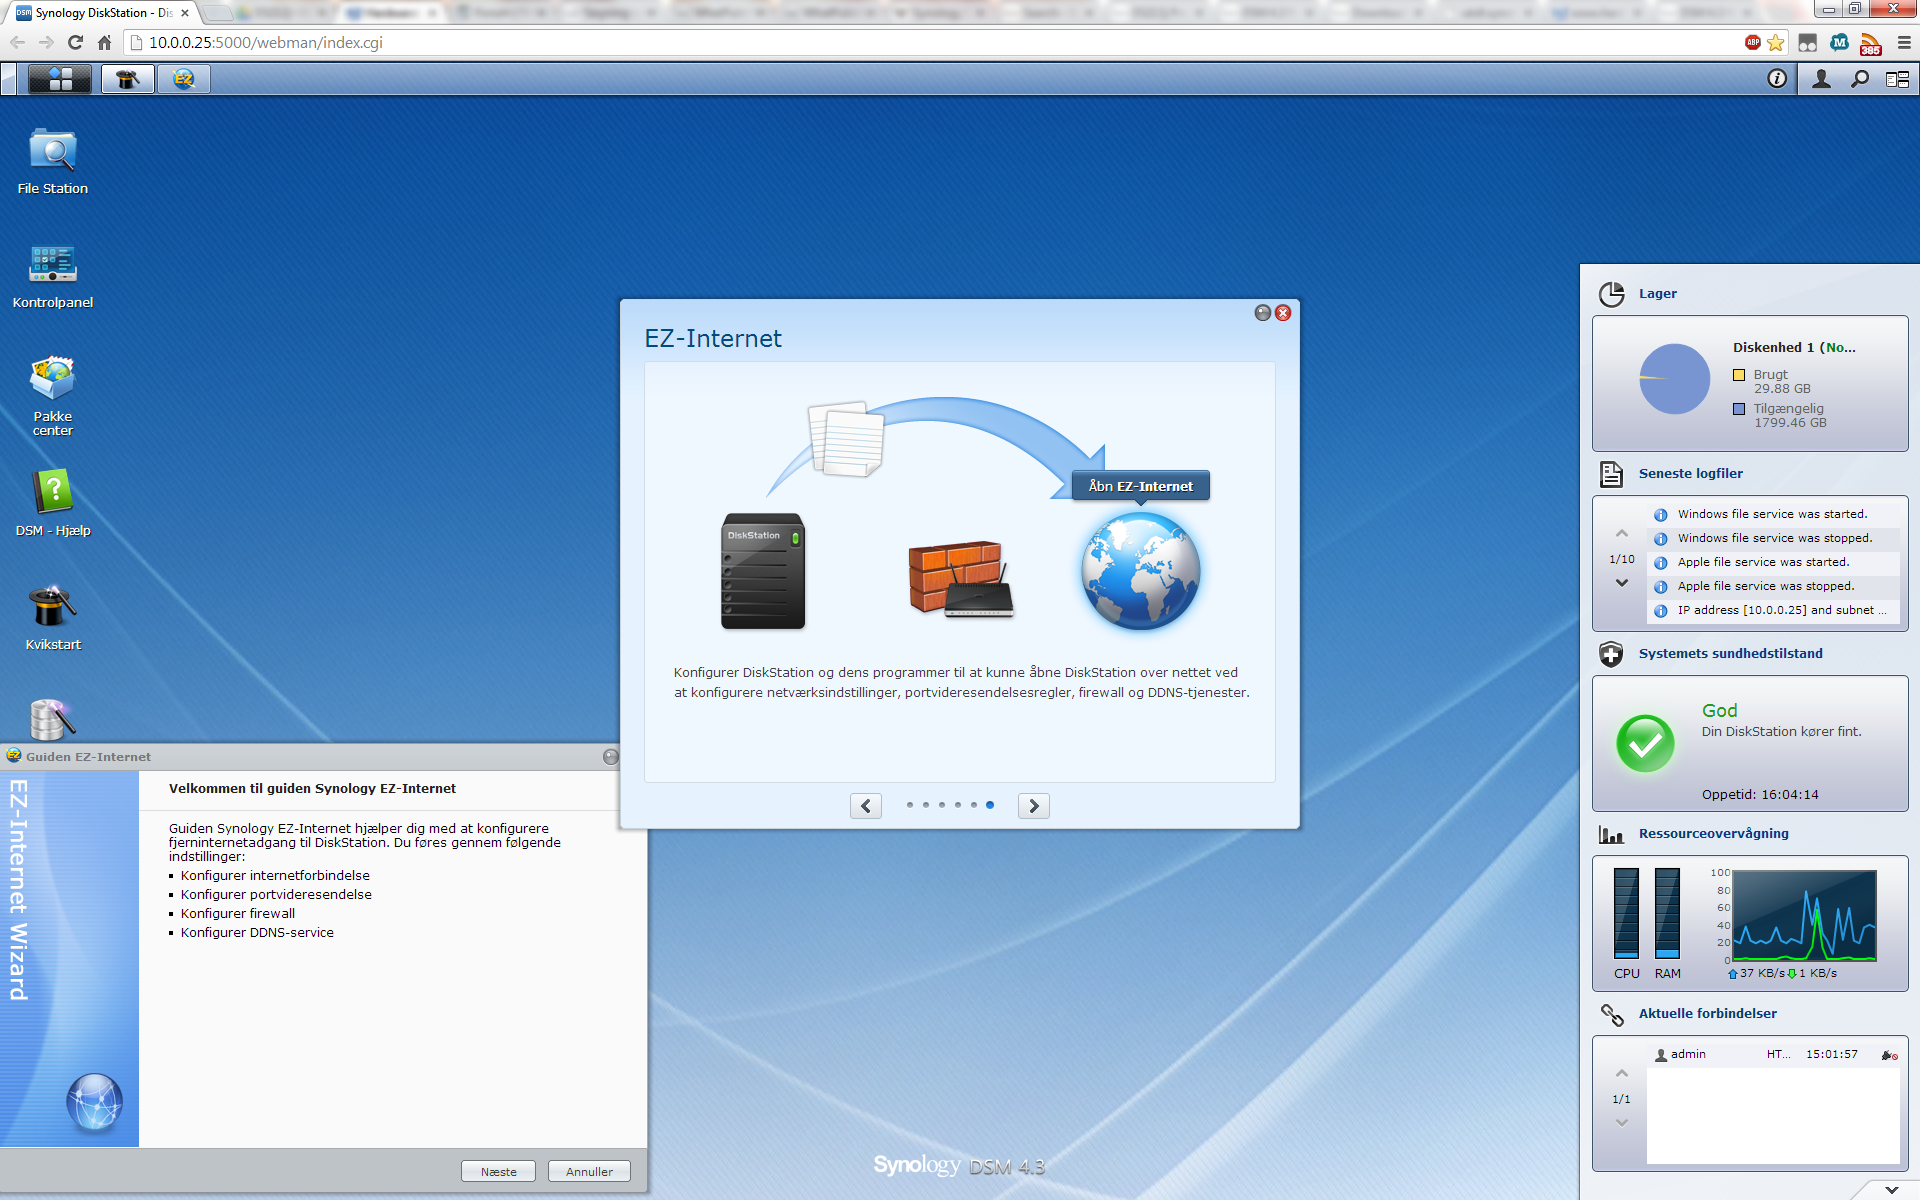The image size is (1920, 1200).
Task: Open the Lager widget title
Action: point(1658,294)
